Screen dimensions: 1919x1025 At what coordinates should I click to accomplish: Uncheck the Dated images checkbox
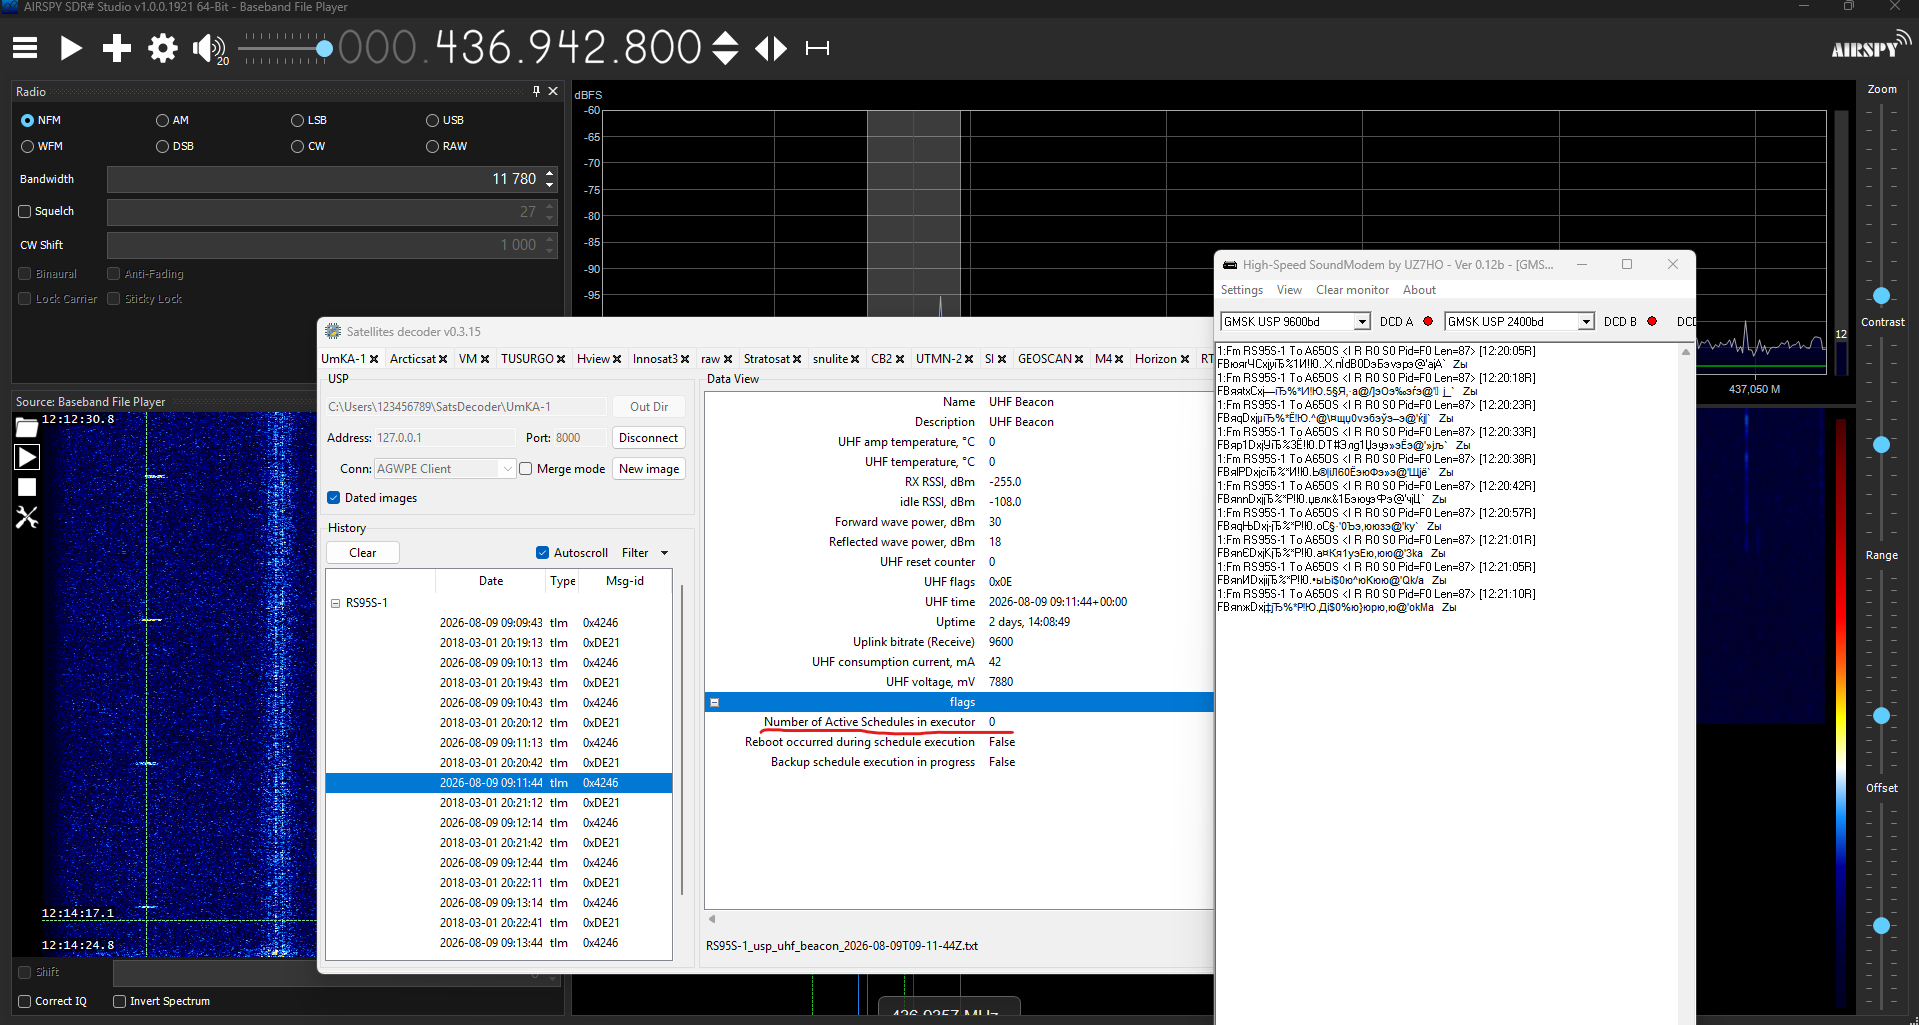click(334, 498)
